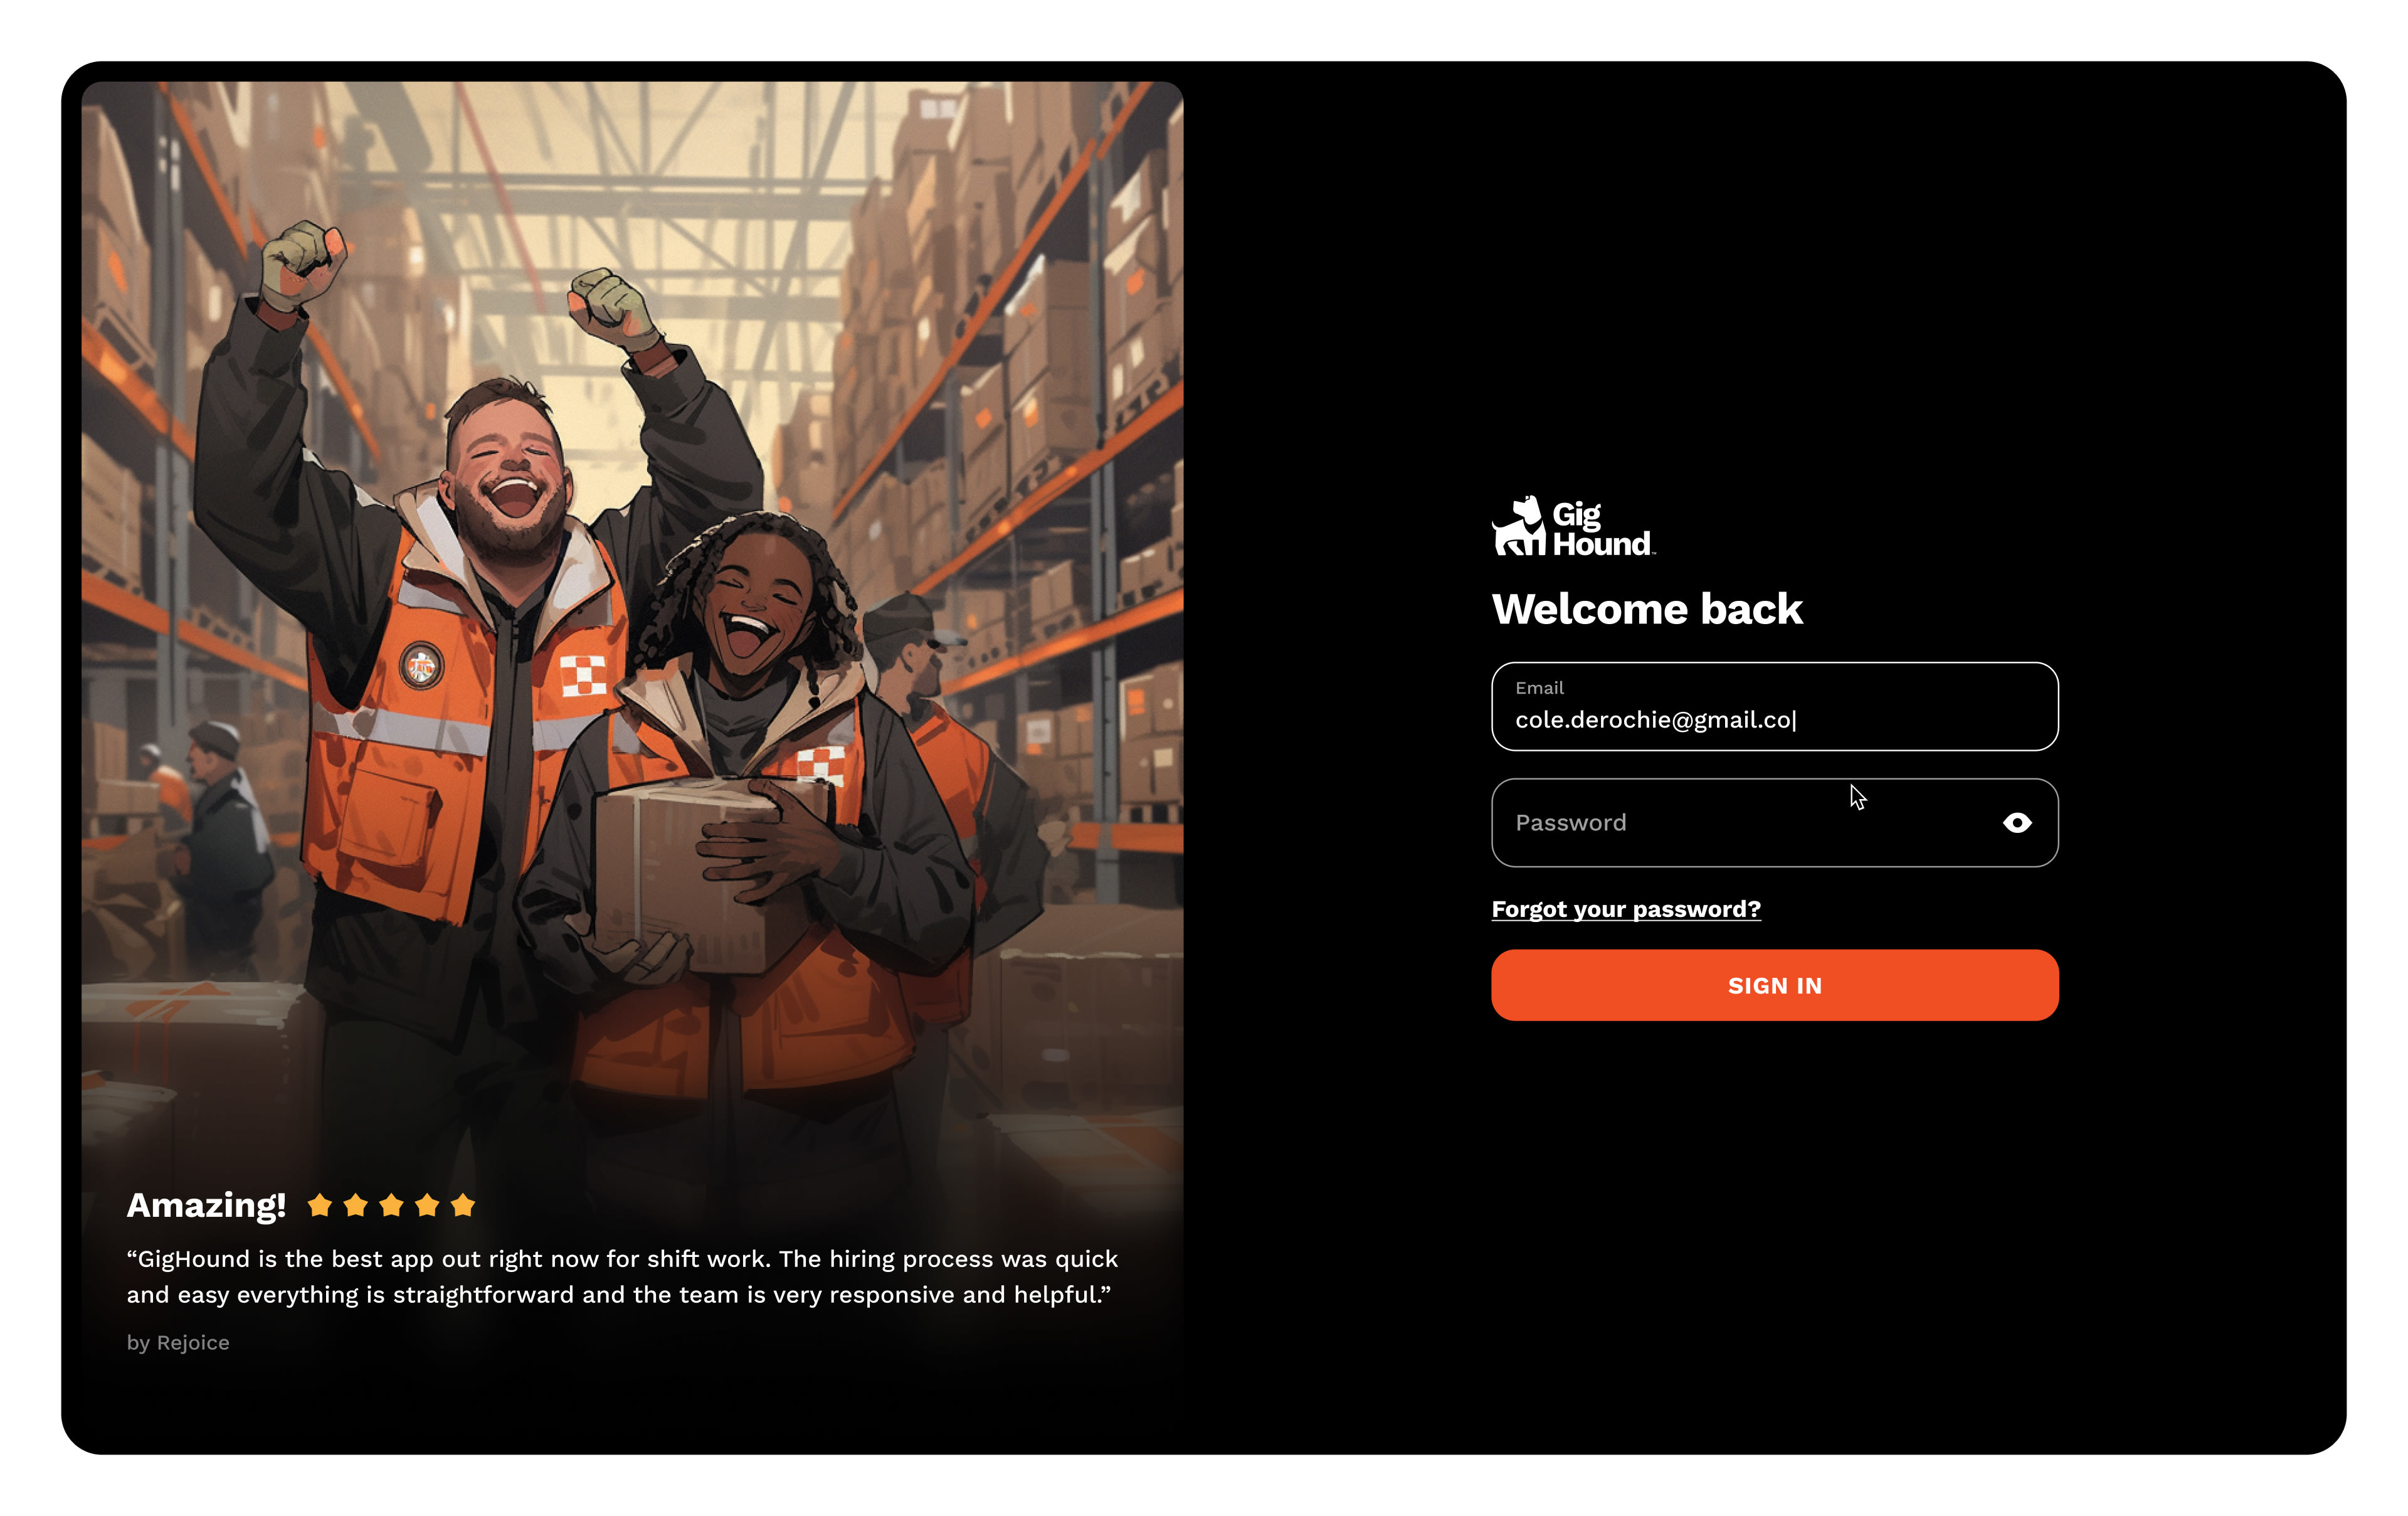Click the first rating star
The image size is (2408, 1516).
(320, 1205)
